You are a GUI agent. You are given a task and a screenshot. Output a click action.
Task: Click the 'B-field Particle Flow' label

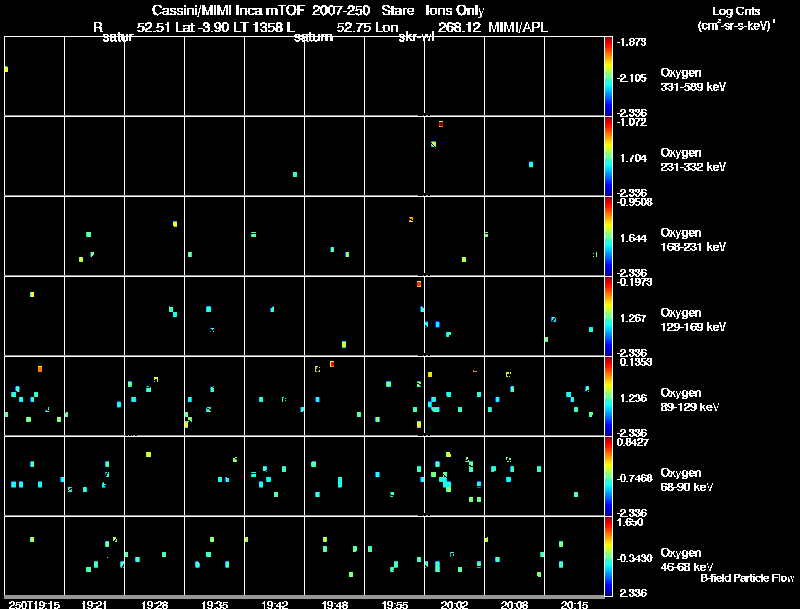(x=747, y=578)
